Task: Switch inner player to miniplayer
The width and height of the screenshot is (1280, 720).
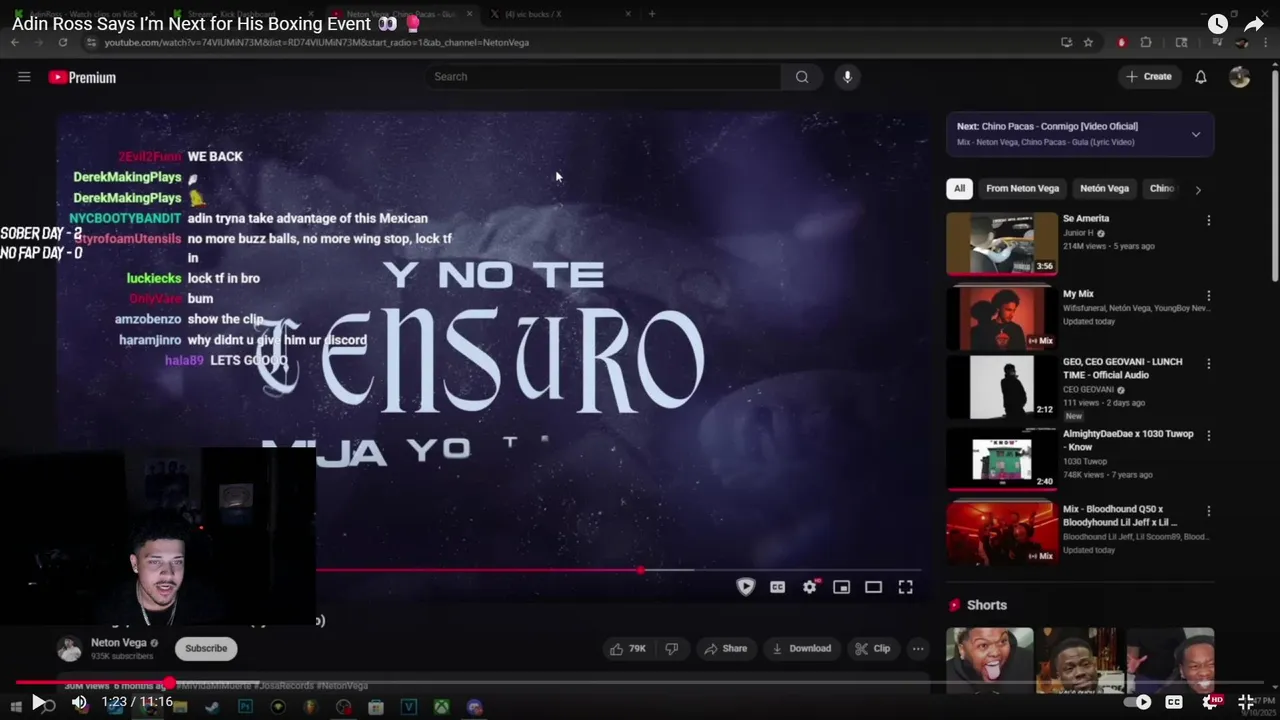Action: click(841, 587)
